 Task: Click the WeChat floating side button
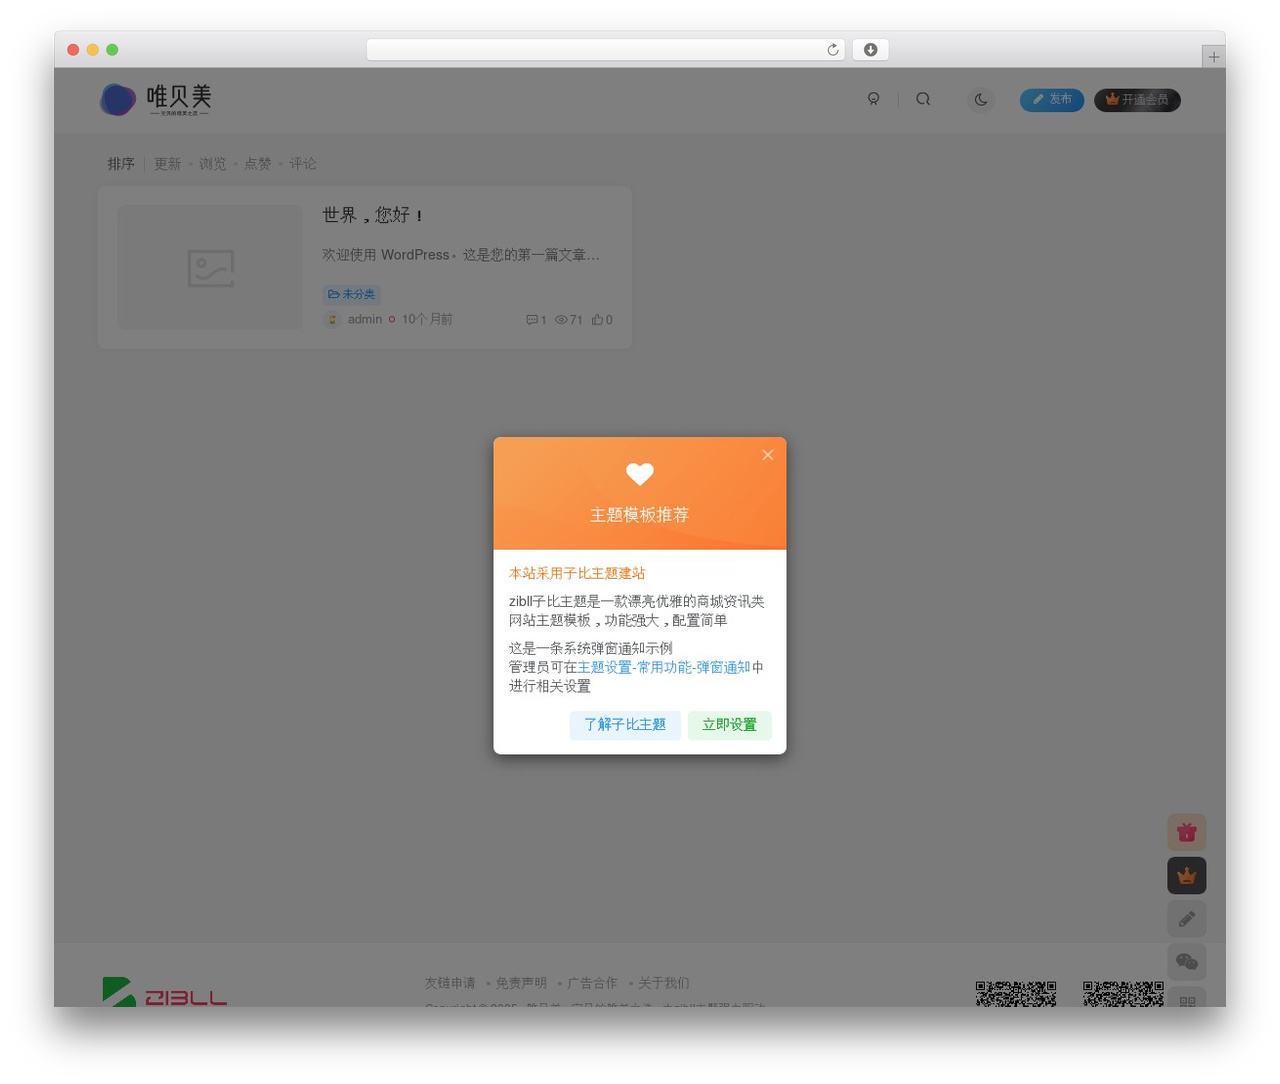[x=1187, y=962]
